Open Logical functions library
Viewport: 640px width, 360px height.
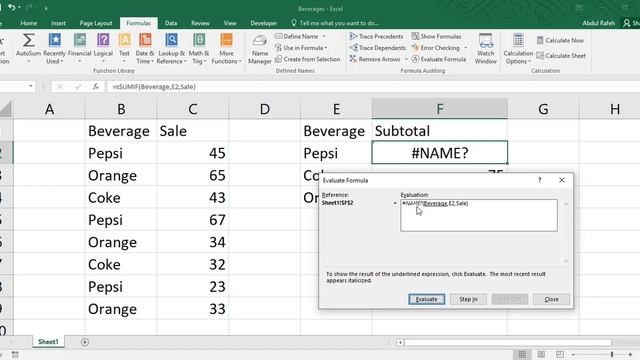tap(103, 49)
